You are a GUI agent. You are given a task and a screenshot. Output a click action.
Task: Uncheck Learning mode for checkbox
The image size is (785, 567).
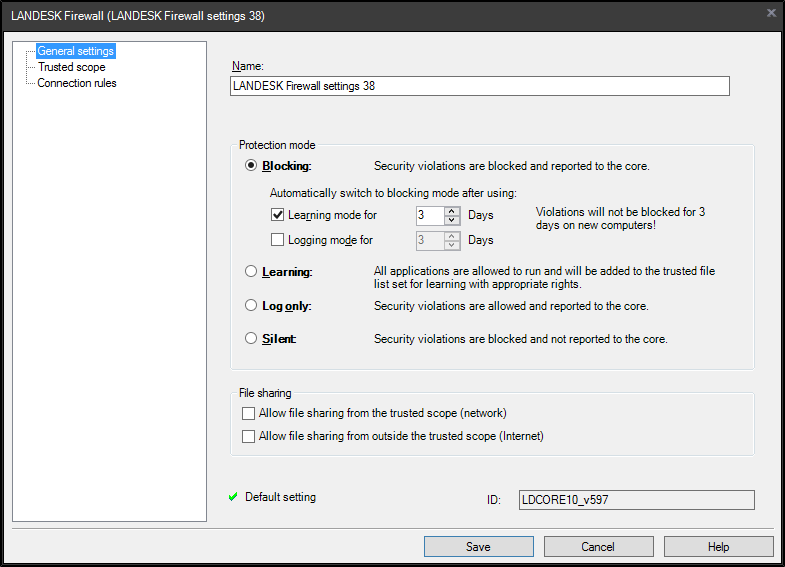[x=278, y=214]
